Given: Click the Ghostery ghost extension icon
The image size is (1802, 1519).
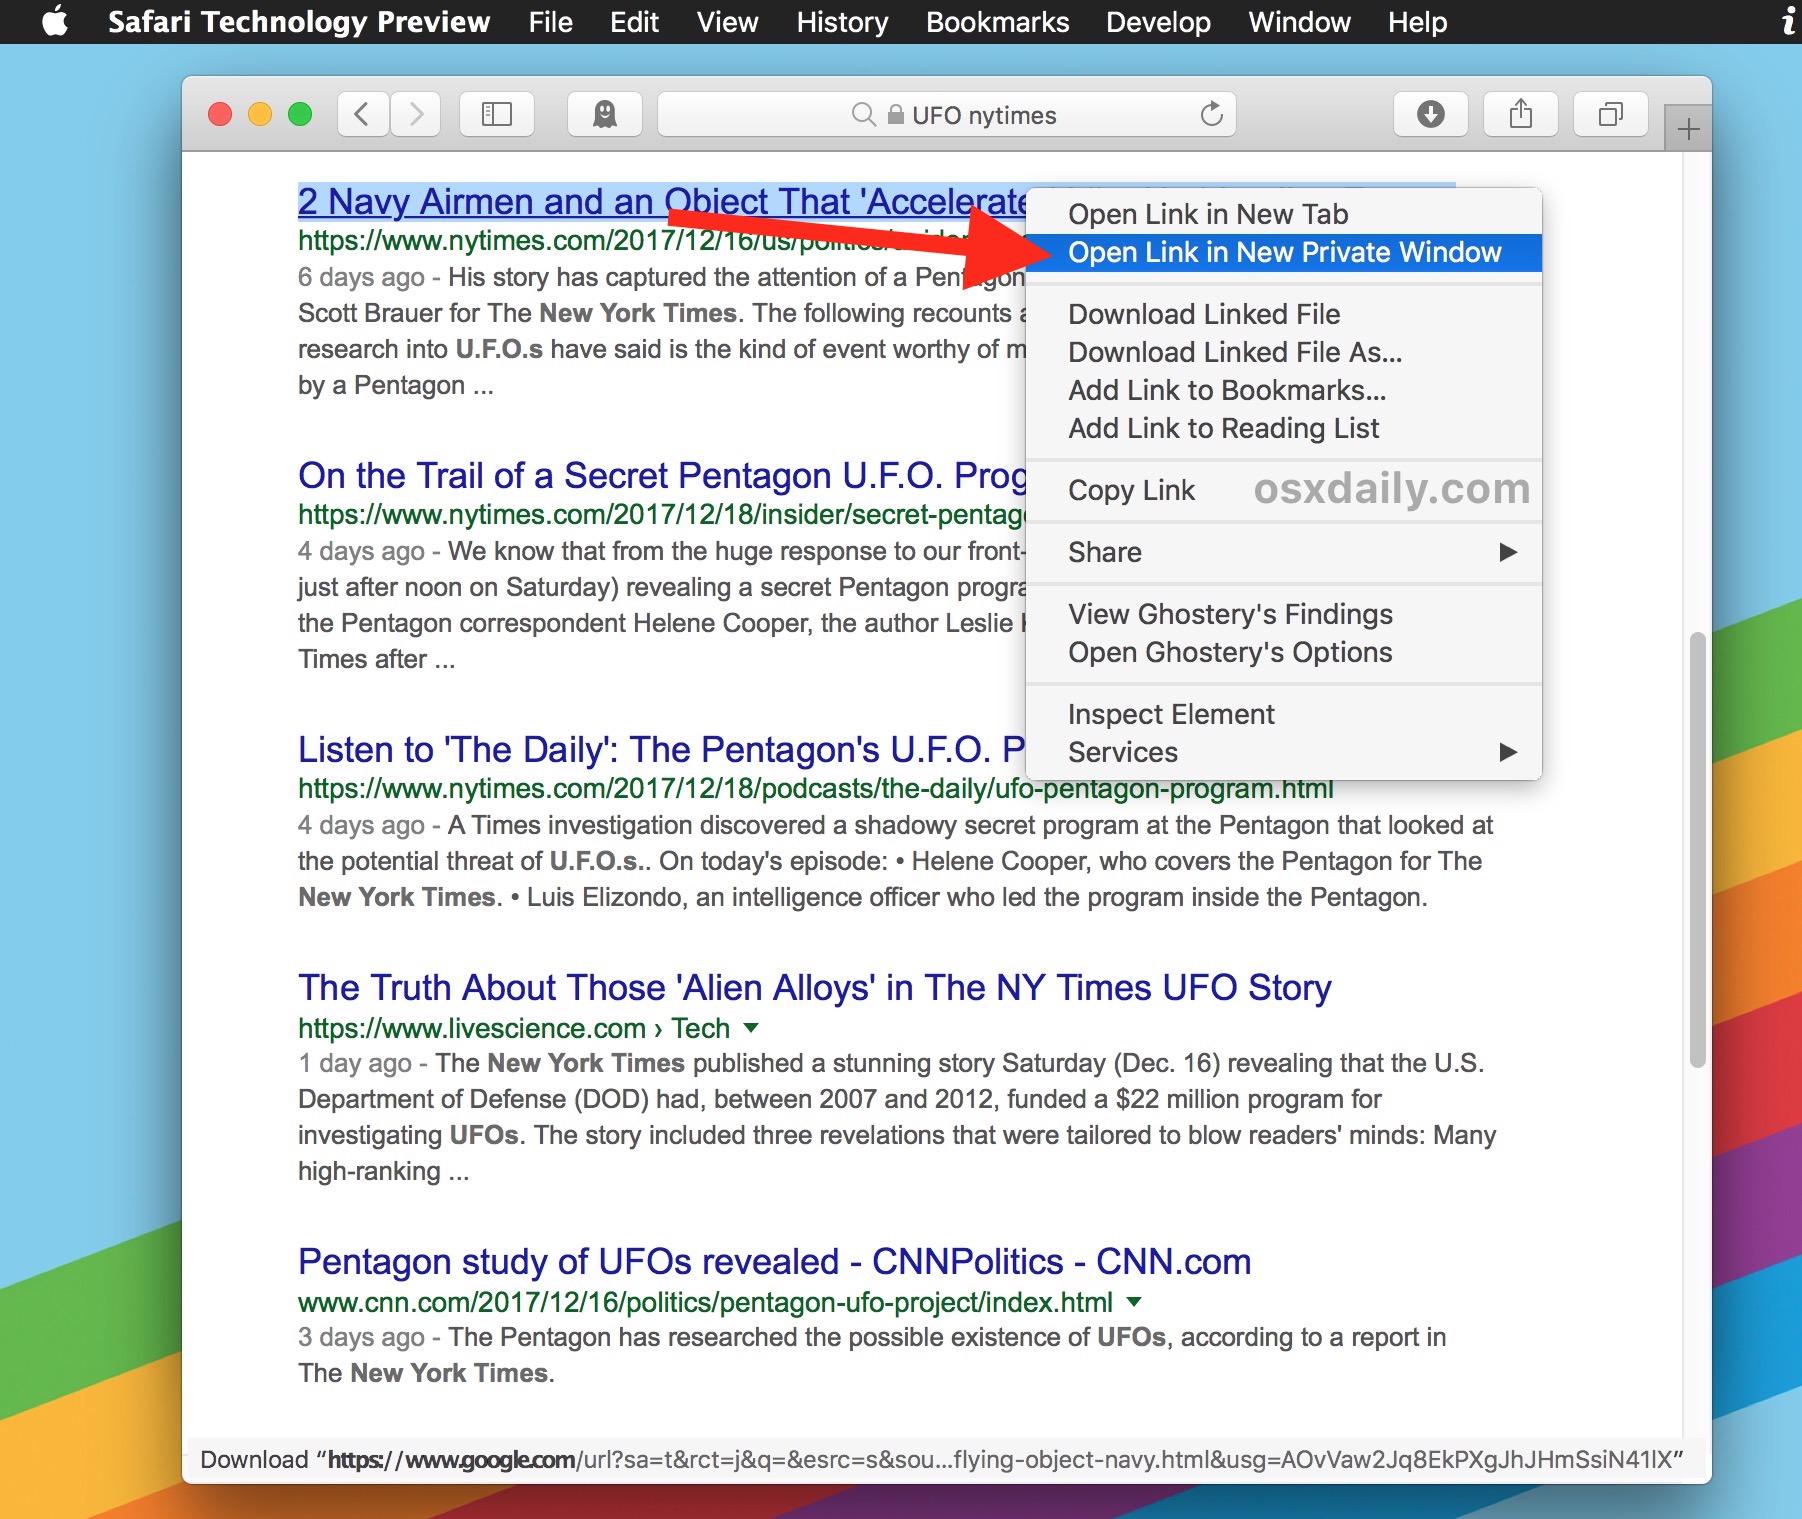Looking at the screenshot, I should [605, 114].
